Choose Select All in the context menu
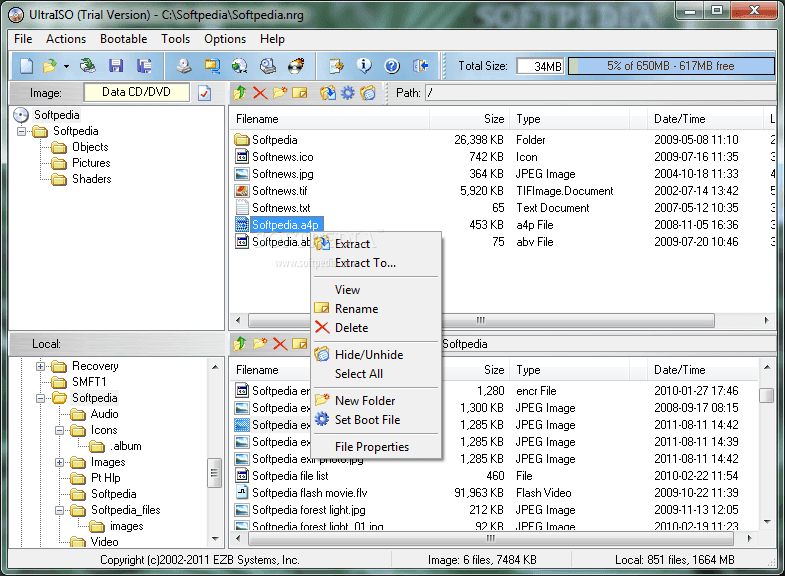 point(376,374)
